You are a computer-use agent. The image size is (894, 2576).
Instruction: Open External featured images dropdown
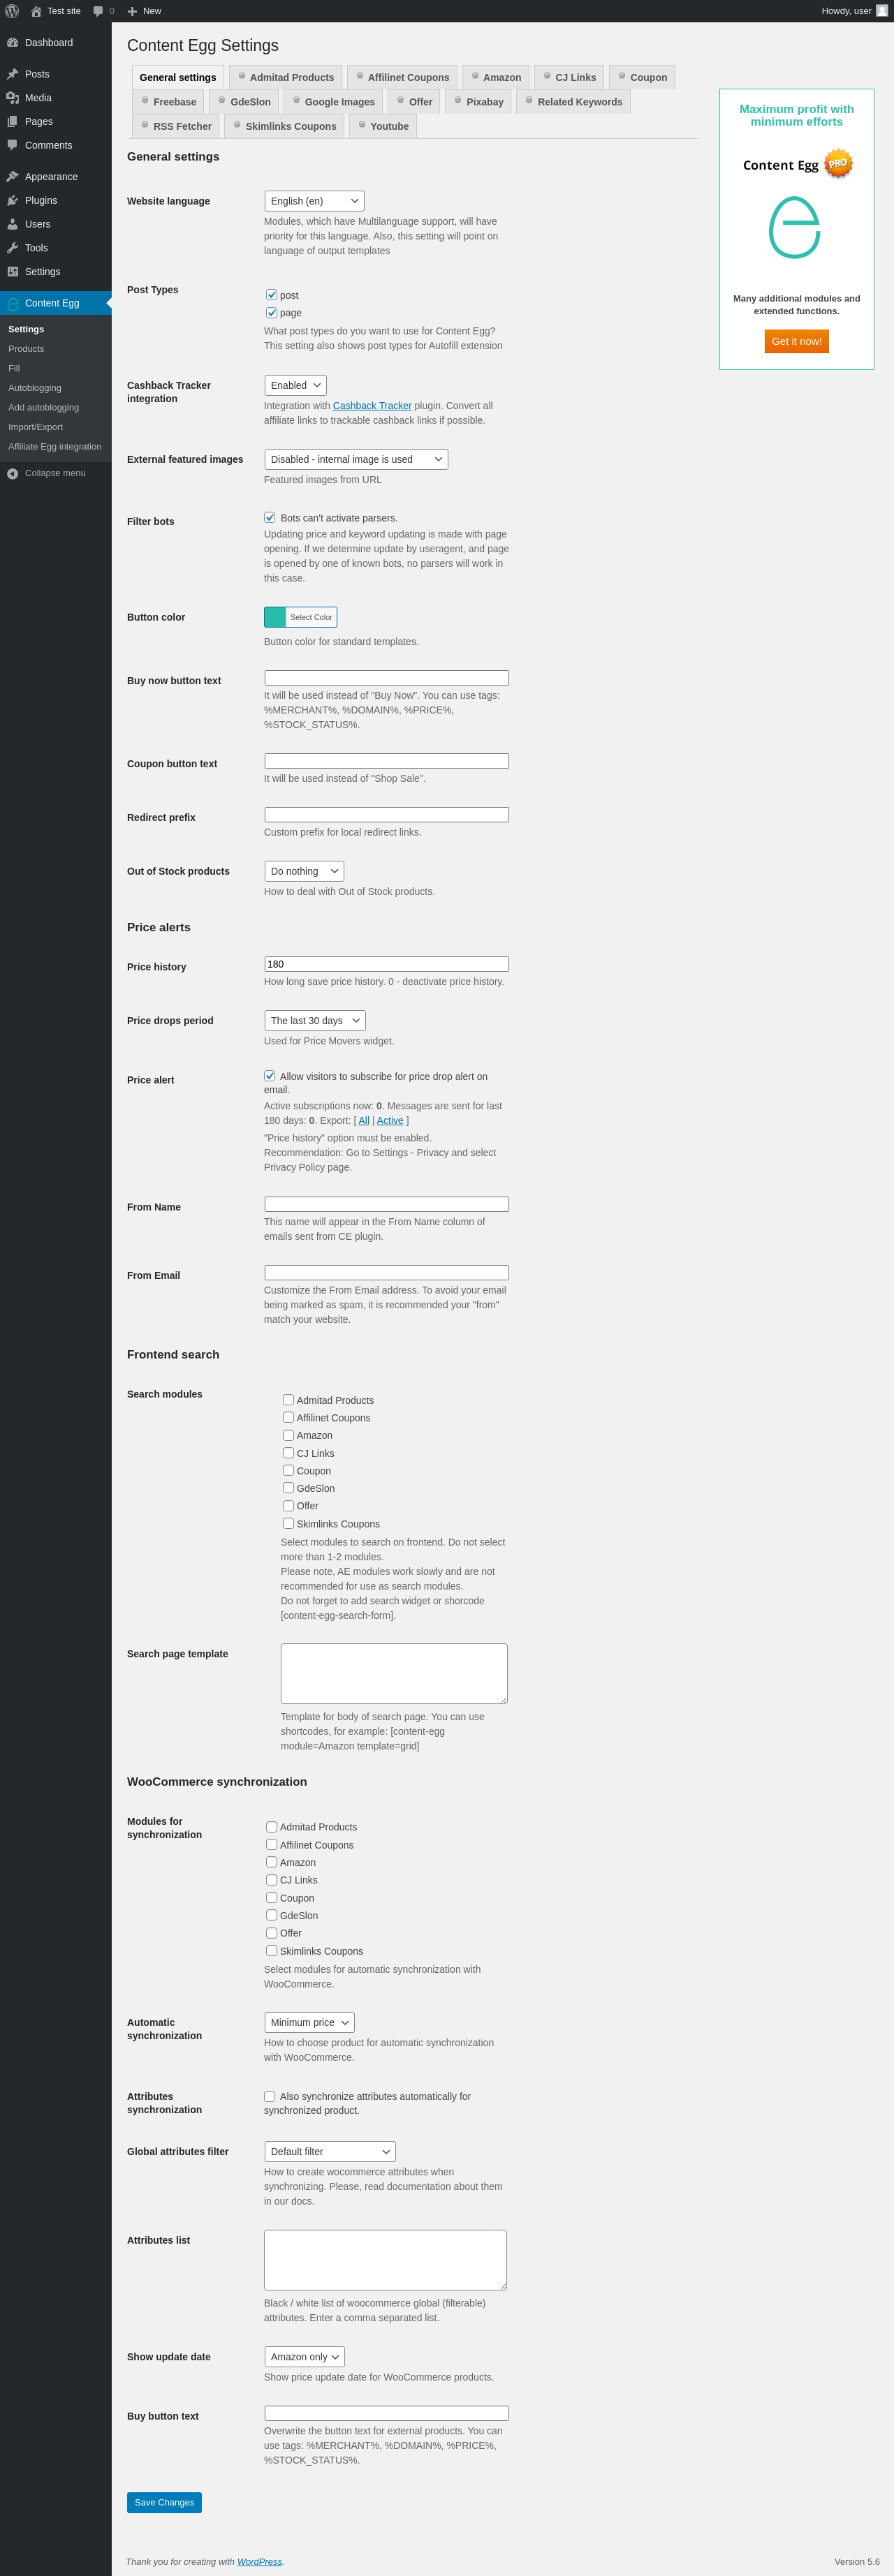[356, 459]
